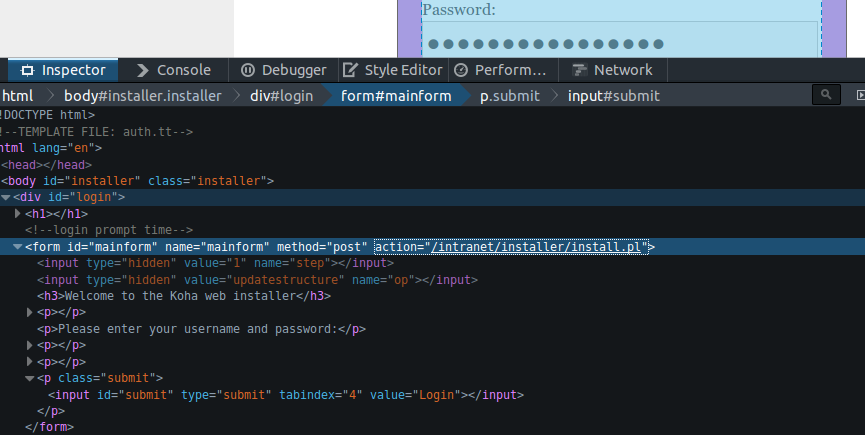Click the form action attribute value
The width and height of the screenshot is (865, 435).
(539, 247)
